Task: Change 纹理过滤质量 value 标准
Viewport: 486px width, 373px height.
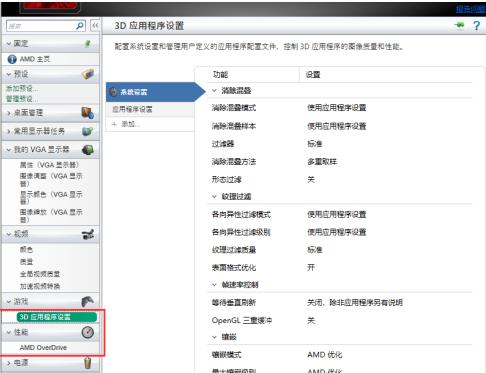Action: tap(315, 250)
